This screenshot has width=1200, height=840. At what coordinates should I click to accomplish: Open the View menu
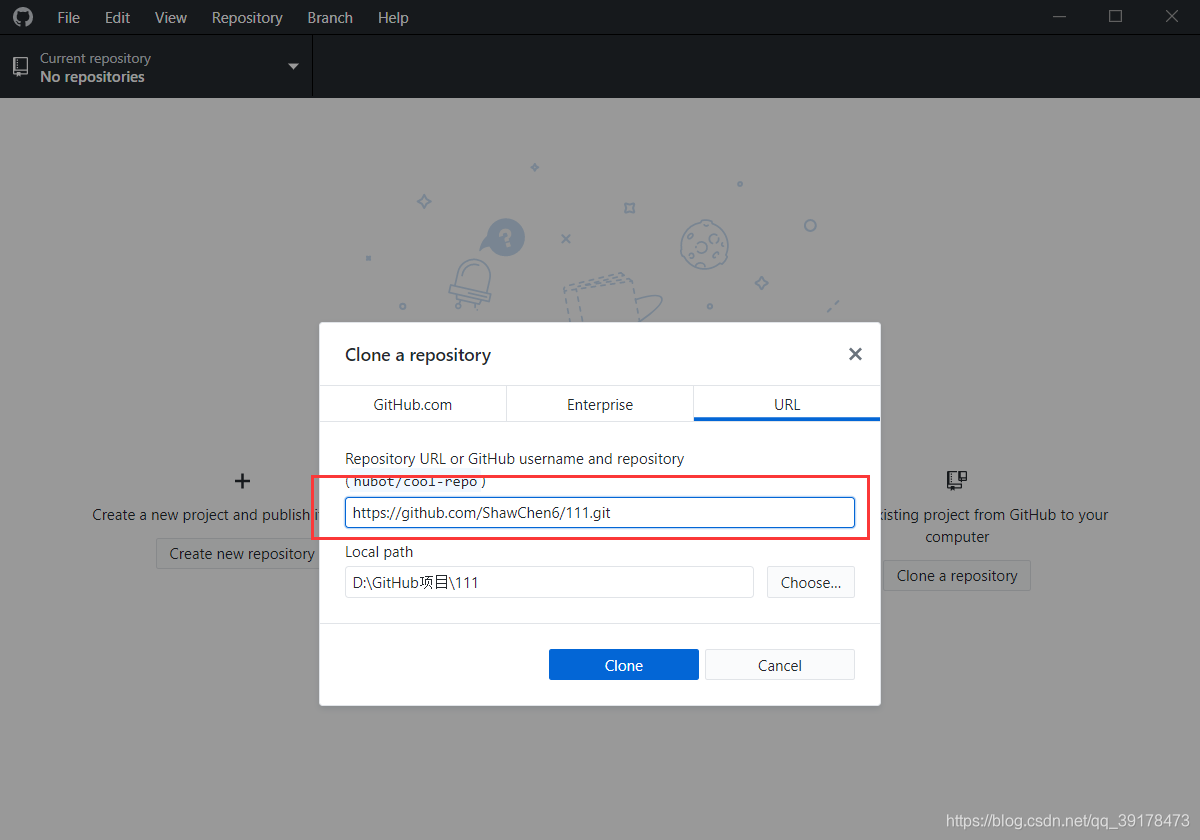[x=171, y=17]
